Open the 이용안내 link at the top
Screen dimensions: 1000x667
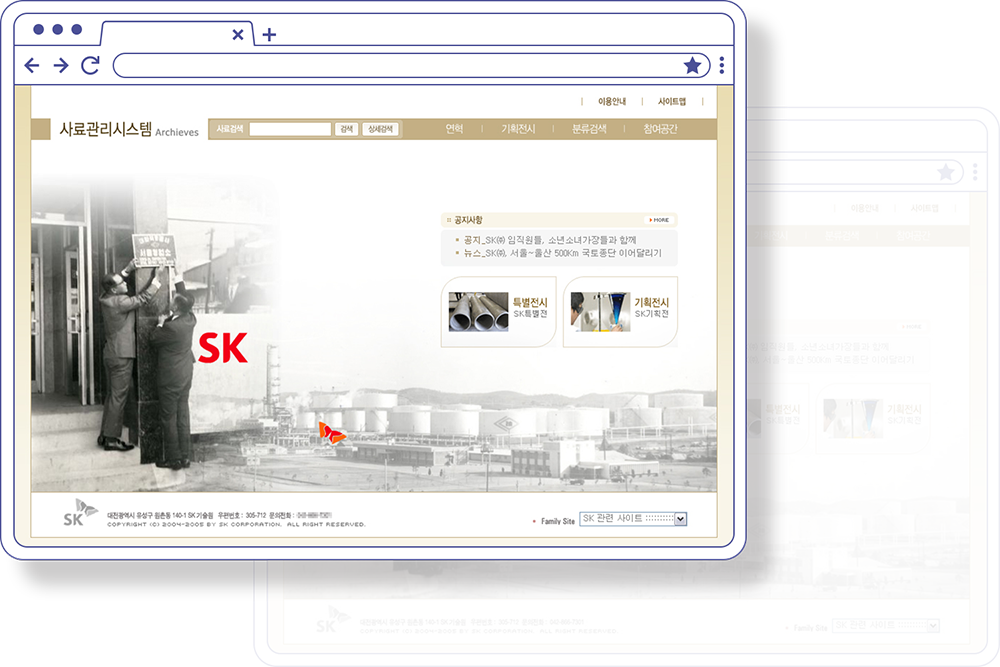613,101
